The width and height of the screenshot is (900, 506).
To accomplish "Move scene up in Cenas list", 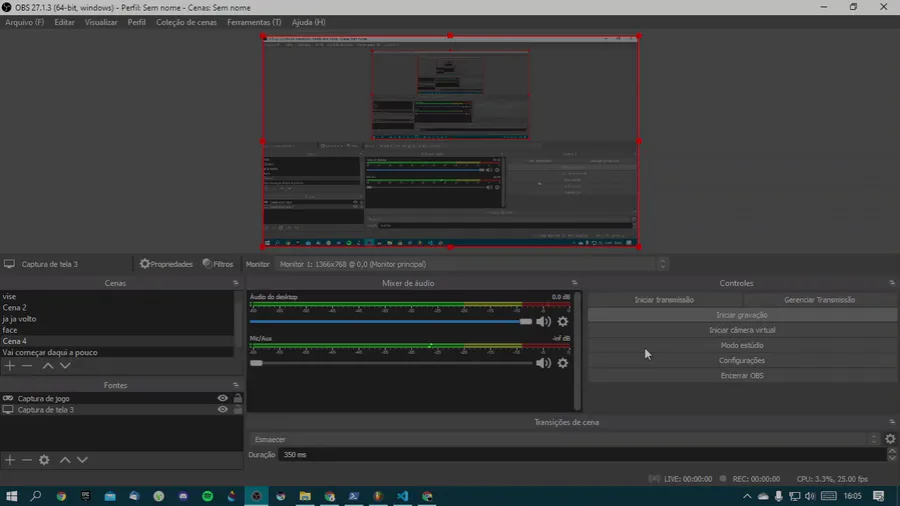I will coord(48,365).
